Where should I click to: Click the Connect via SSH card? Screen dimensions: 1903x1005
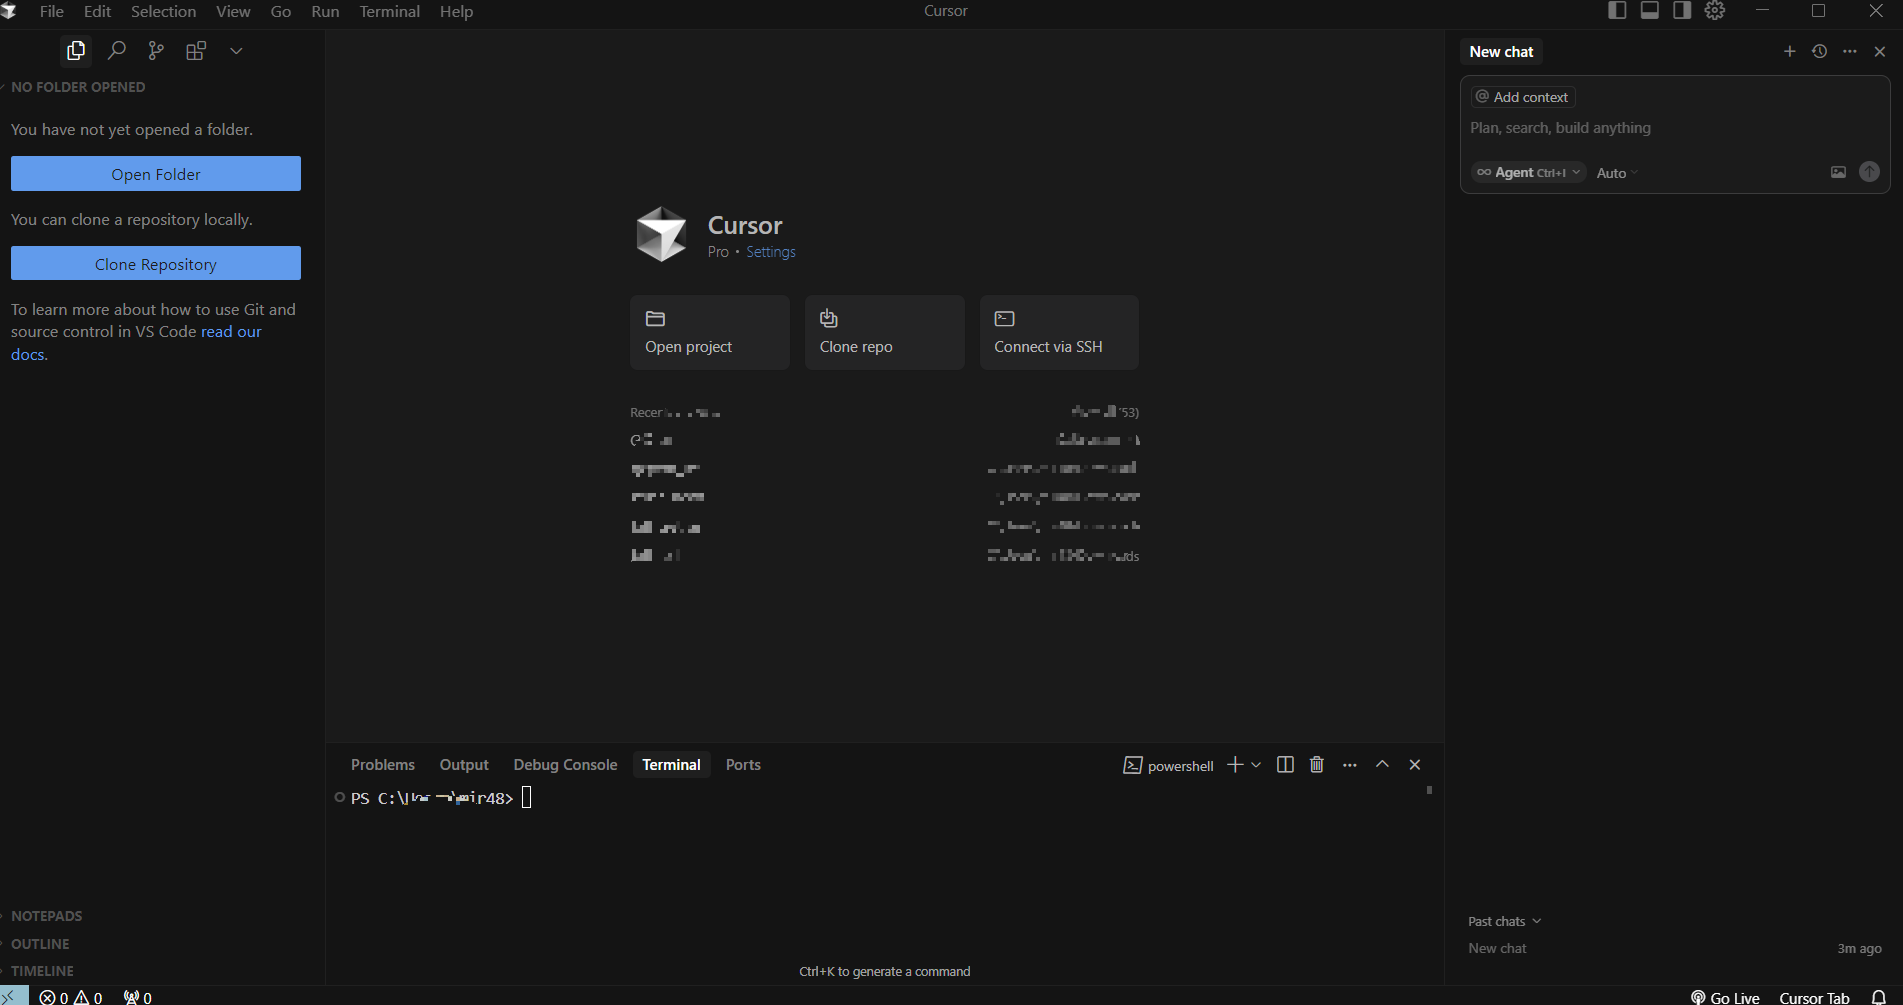coord(1059,332)
